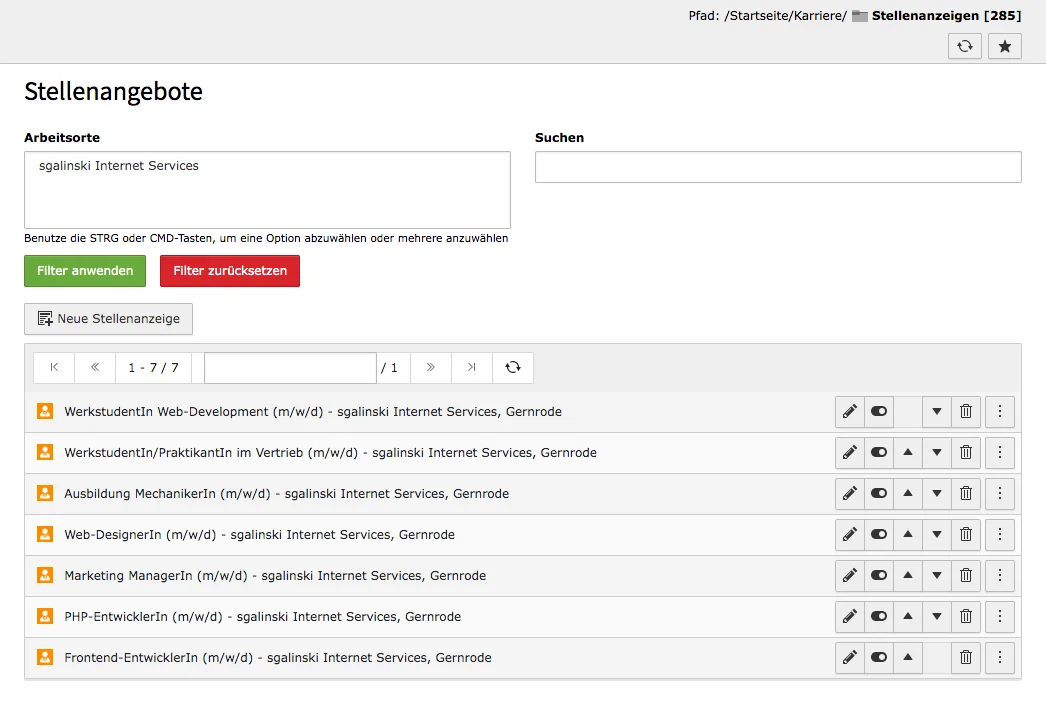Click the record type icon for Web-DesignerIn

tap(44, 534)
